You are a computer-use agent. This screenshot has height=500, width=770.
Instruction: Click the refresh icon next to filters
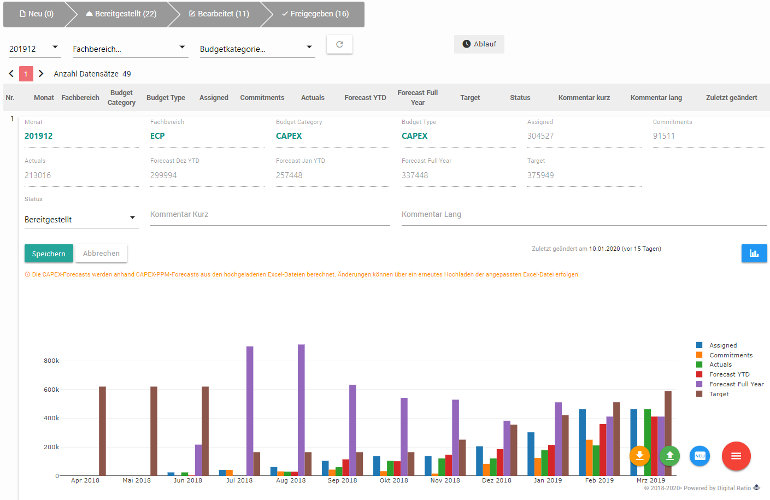tap(340, 45)
